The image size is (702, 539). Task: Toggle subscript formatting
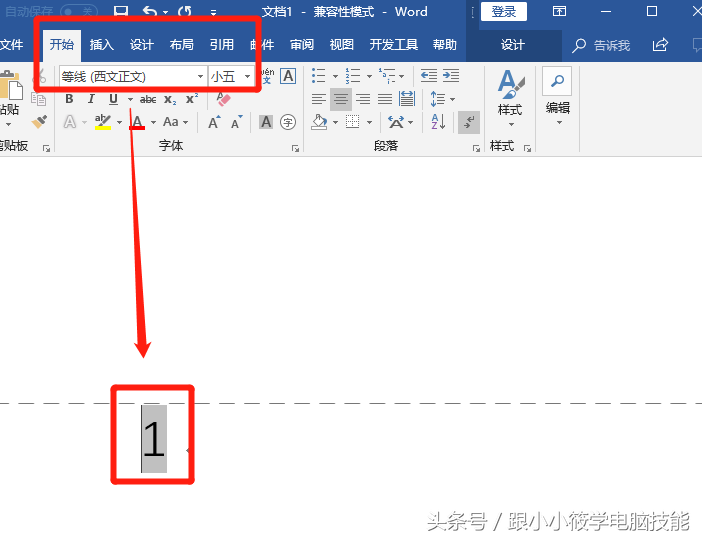170,99
